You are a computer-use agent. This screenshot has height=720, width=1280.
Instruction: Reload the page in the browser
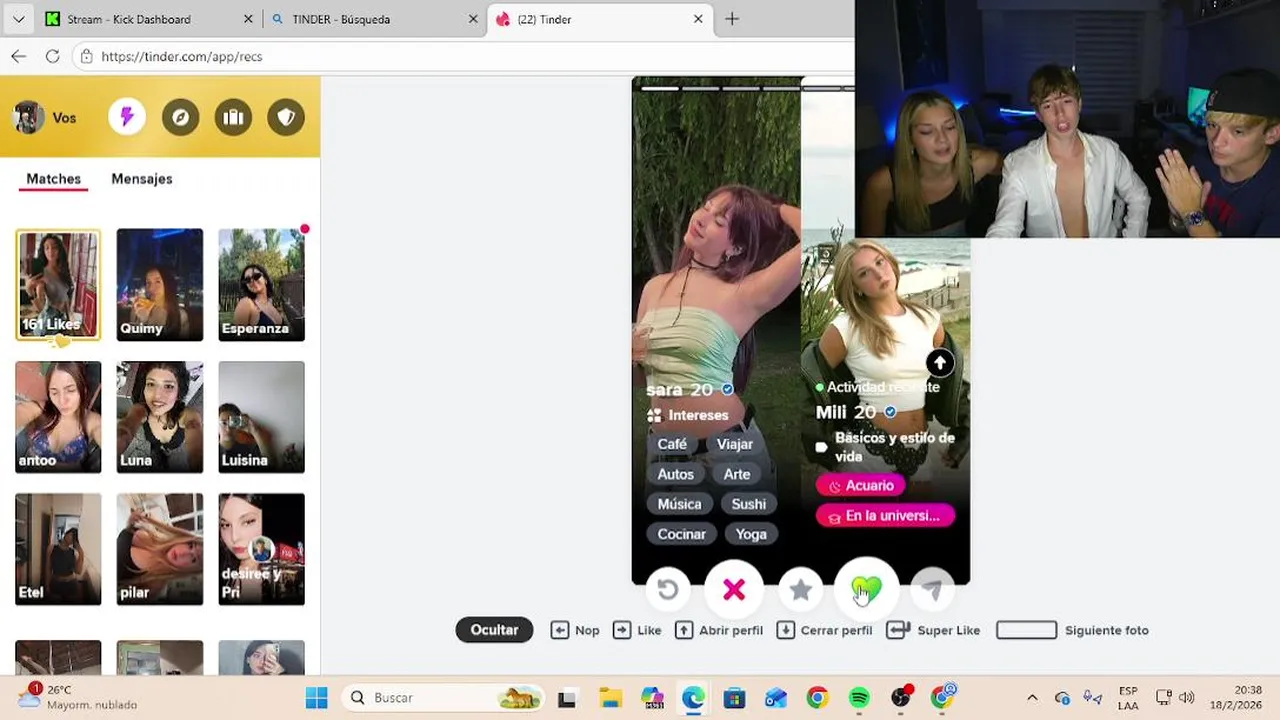[x=52, y=56]
